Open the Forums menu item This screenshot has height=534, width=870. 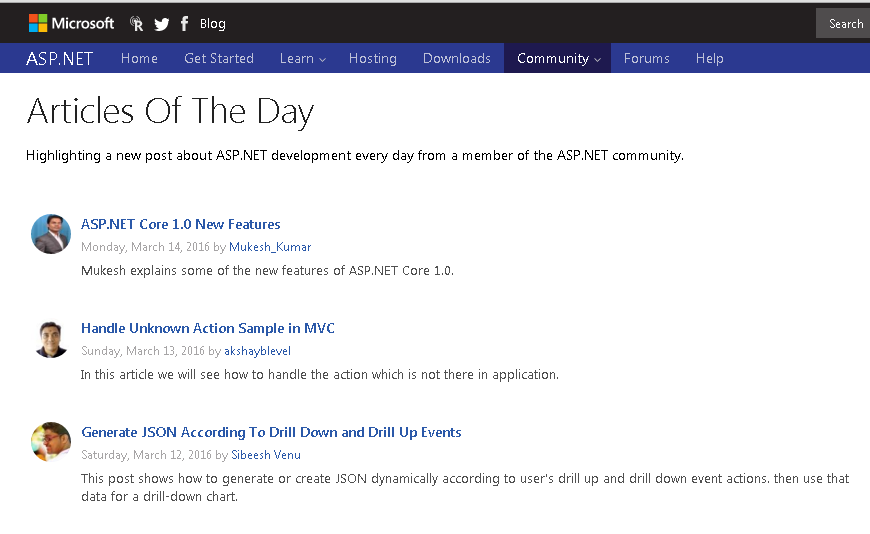coord(646,58)
